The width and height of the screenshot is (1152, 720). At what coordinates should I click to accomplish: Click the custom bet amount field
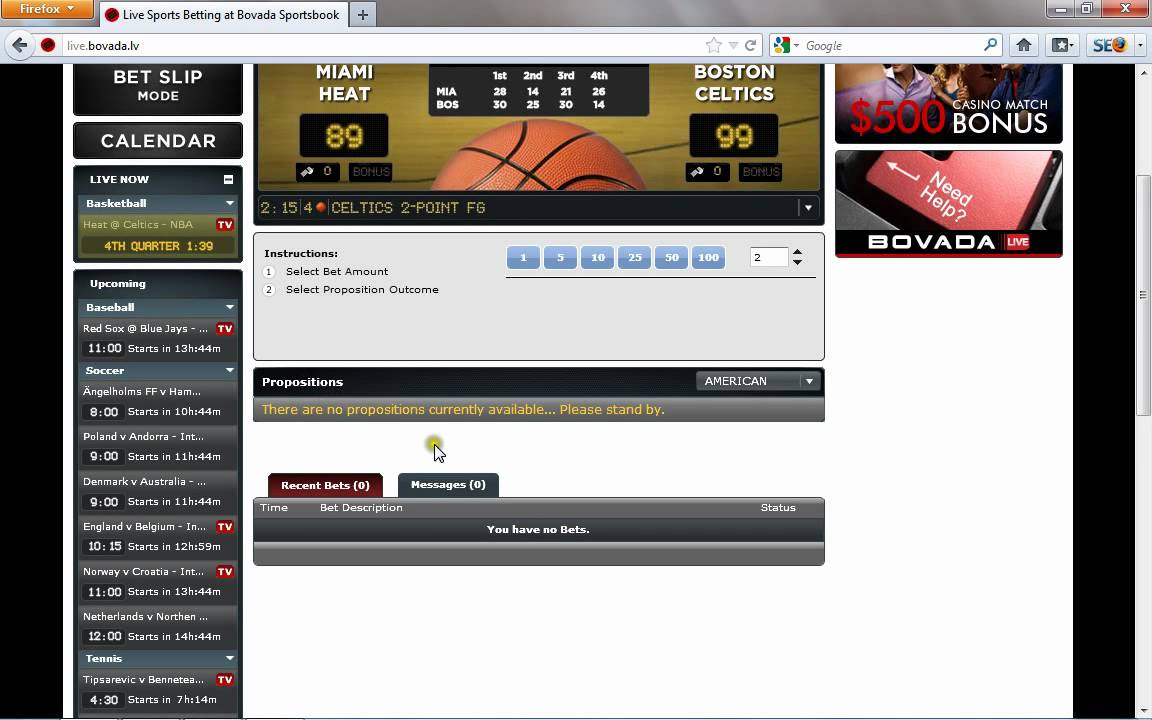768,257
